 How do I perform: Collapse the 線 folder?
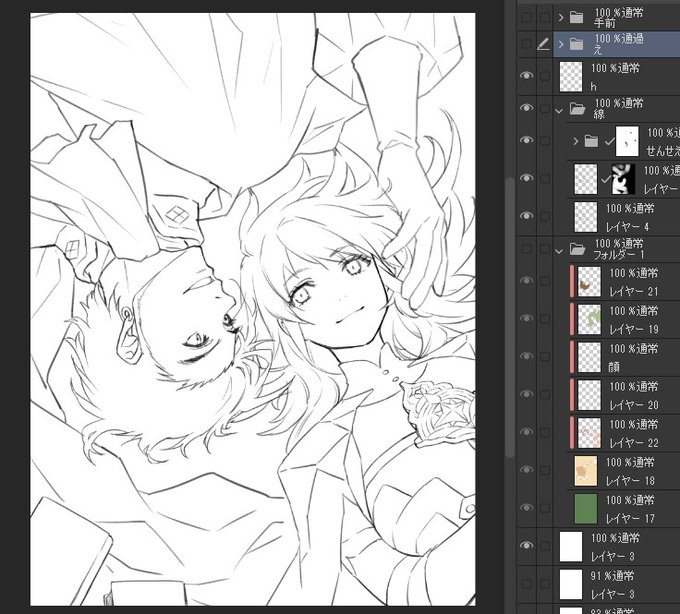pos(559,111)
